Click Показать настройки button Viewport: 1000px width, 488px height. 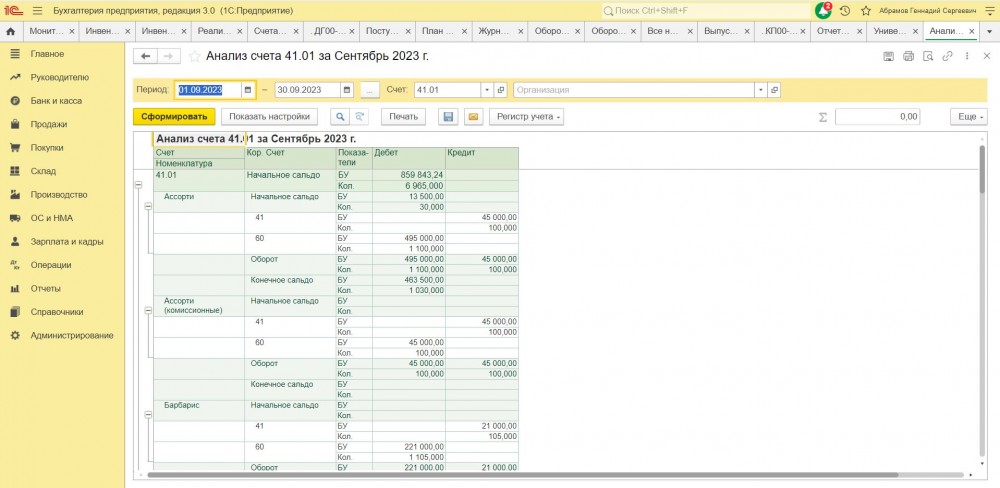pyautogui.click(x=270, y=117)
